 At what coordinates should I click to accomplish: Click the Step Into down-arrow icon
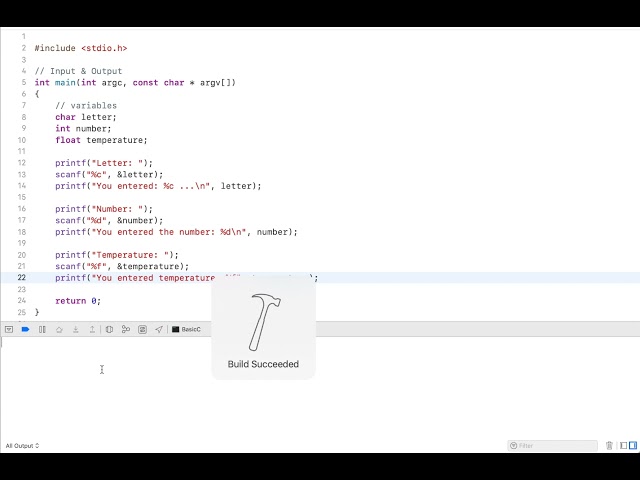tap(76, 329)
